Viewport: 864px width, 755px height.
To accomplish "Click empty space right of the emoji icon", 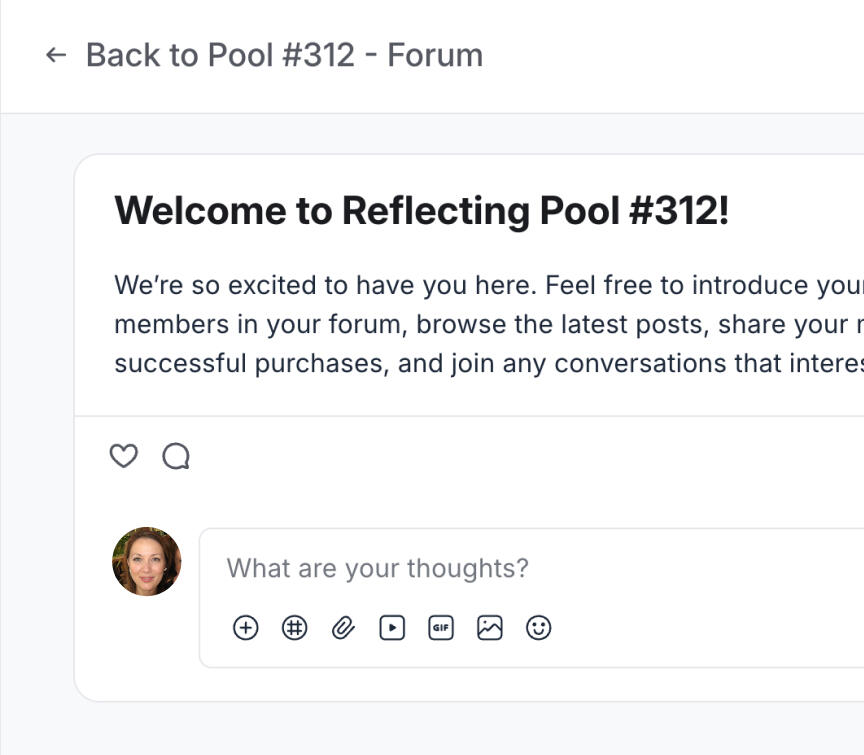I will coord(705,628).
